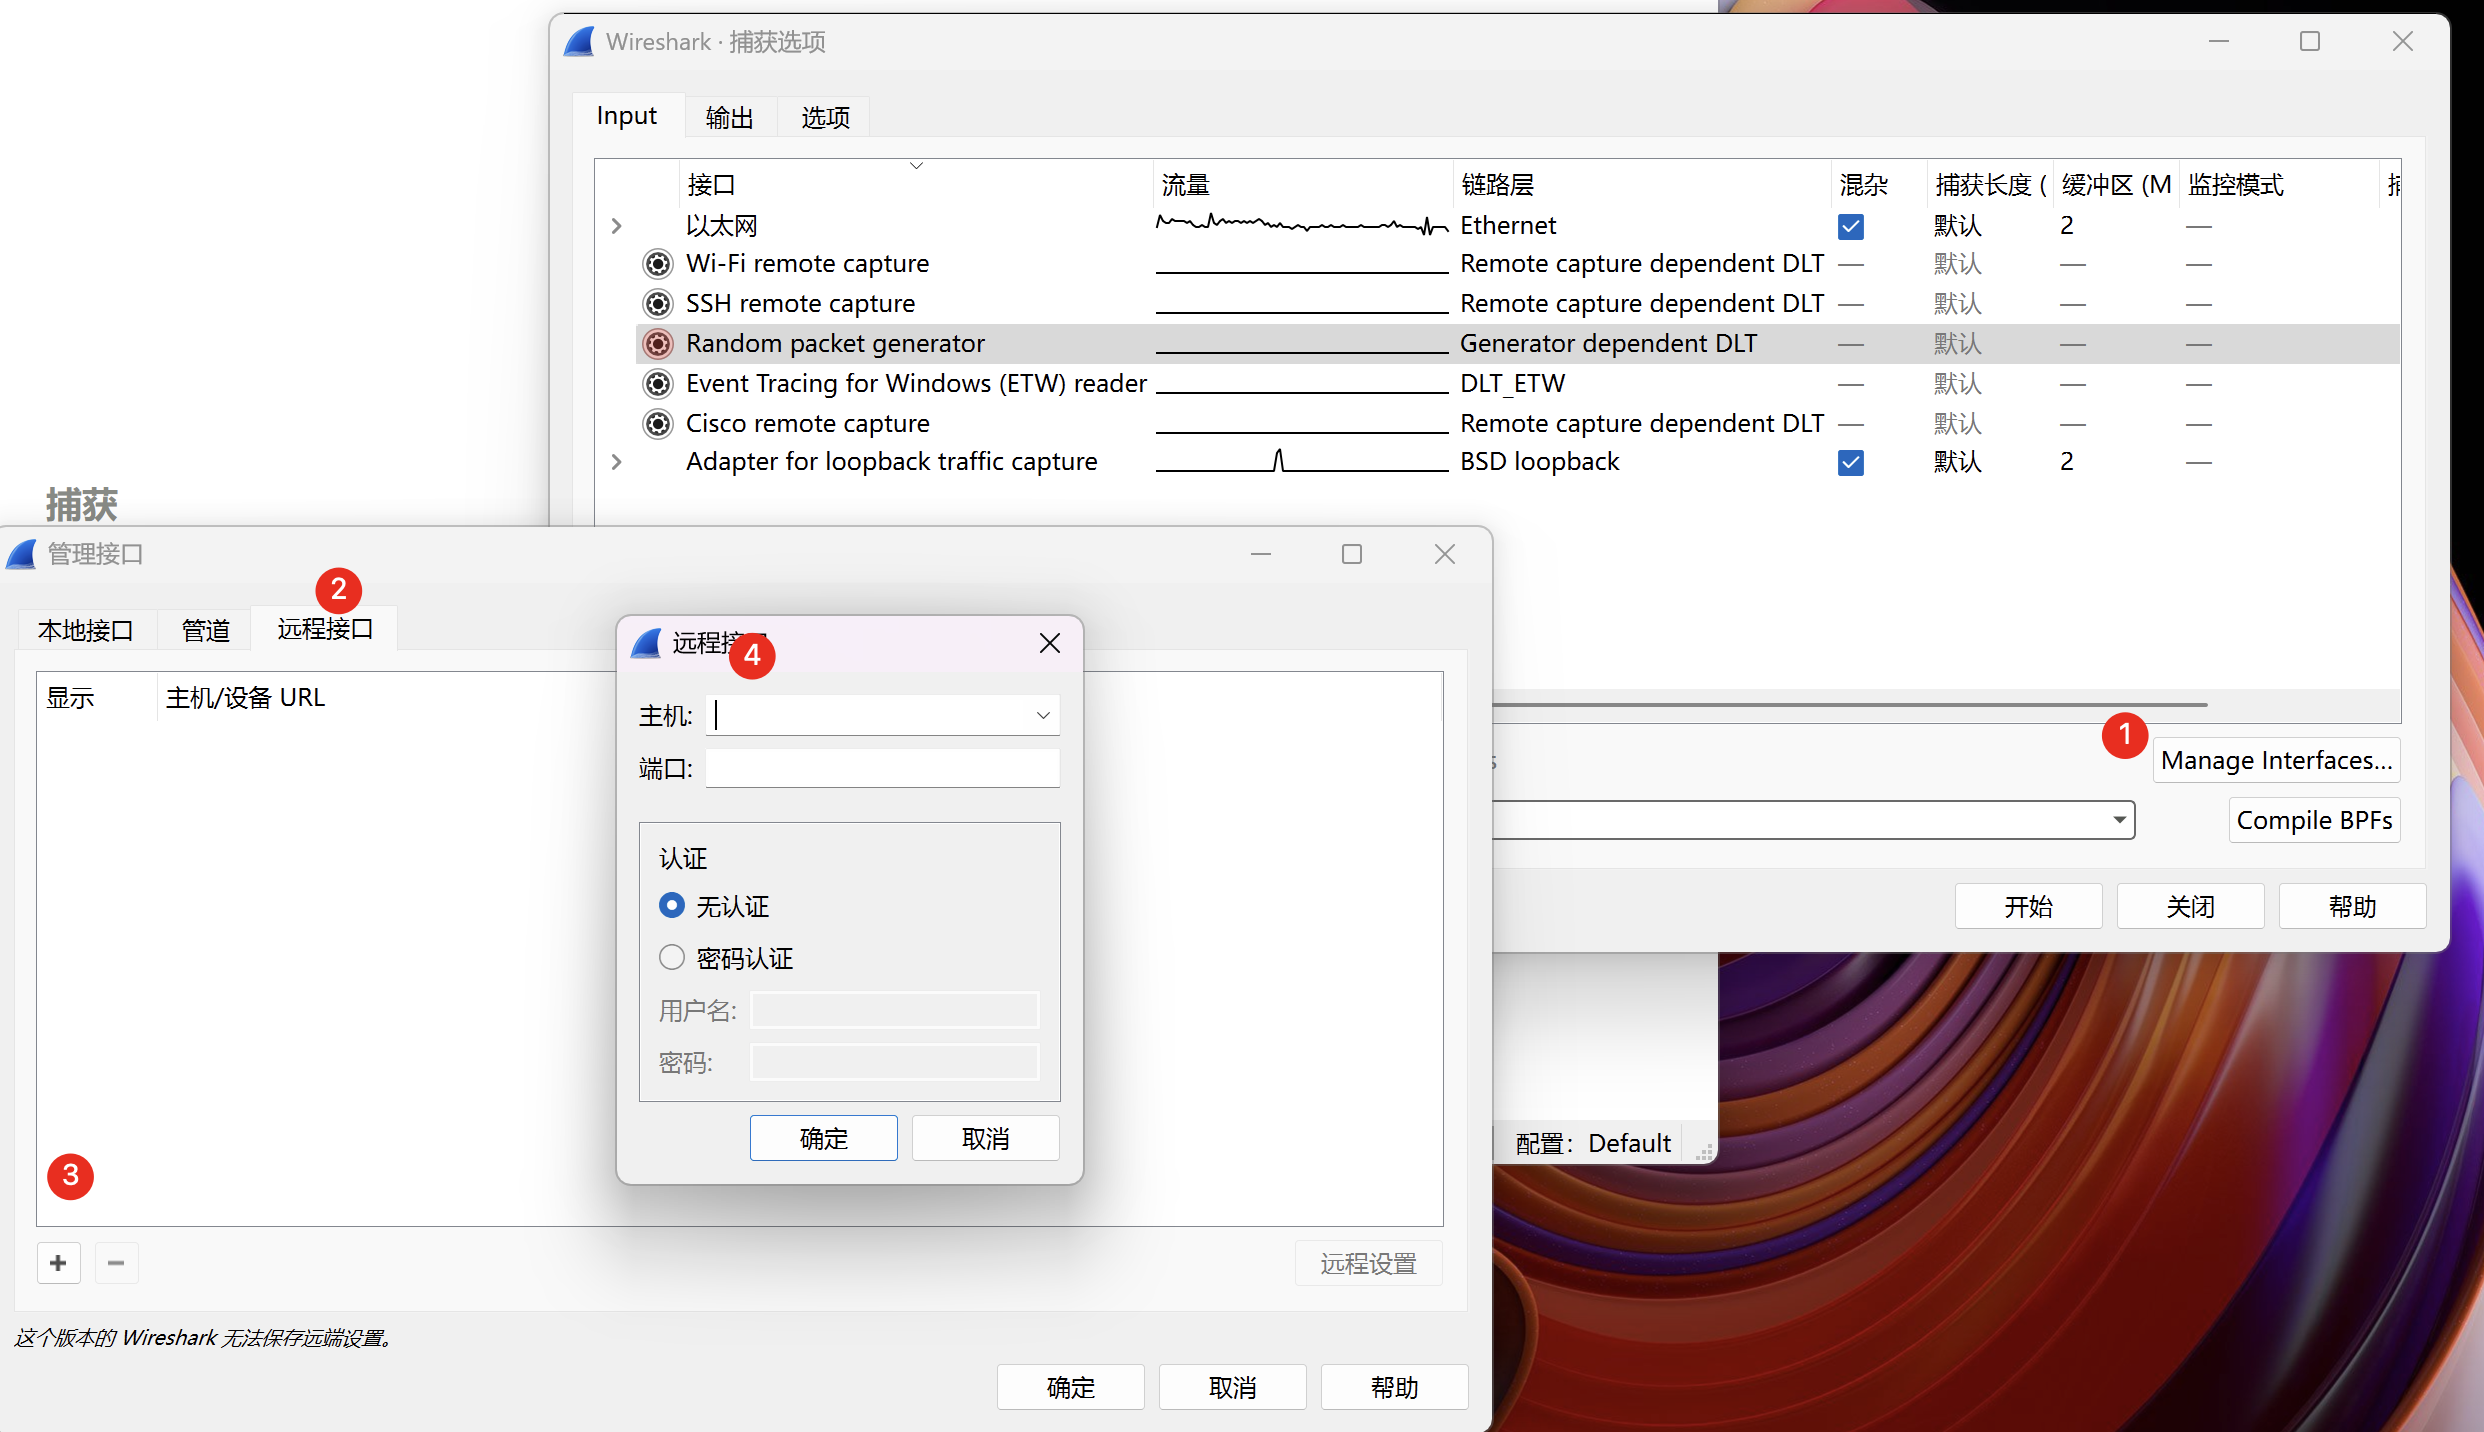Click 关闭 in capture options window
The image size is (2484, 1432).
click(x=2190, y=906)
